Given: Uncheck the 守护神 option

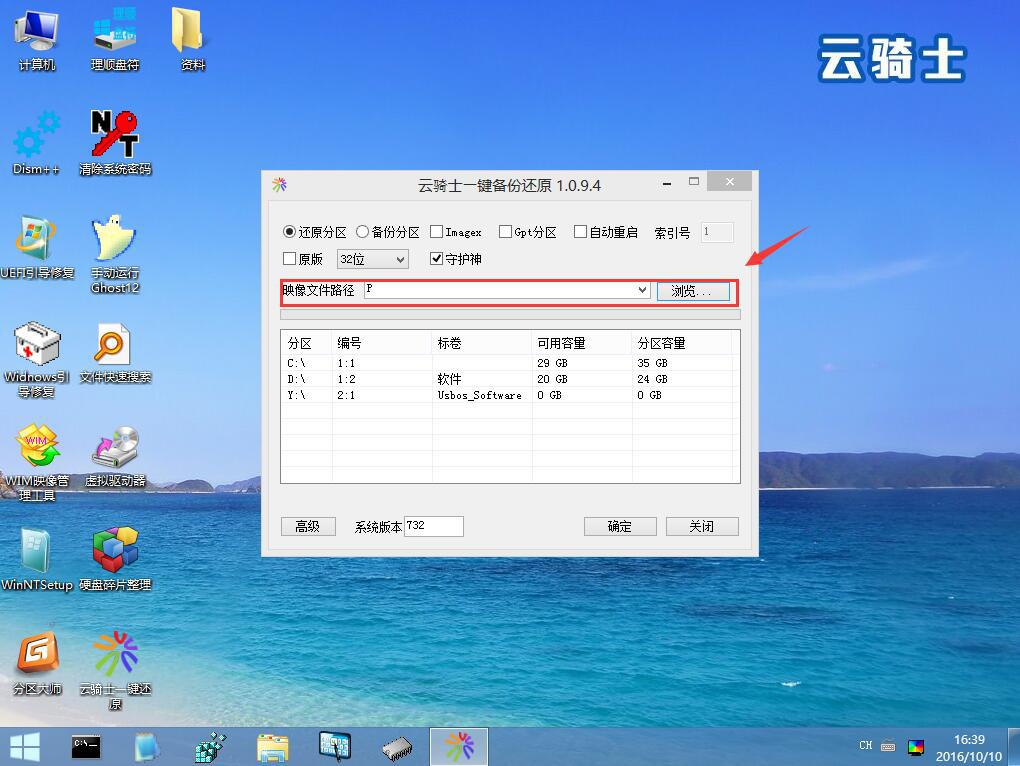Looking at the screenshot, I should (x=437, y=258).
